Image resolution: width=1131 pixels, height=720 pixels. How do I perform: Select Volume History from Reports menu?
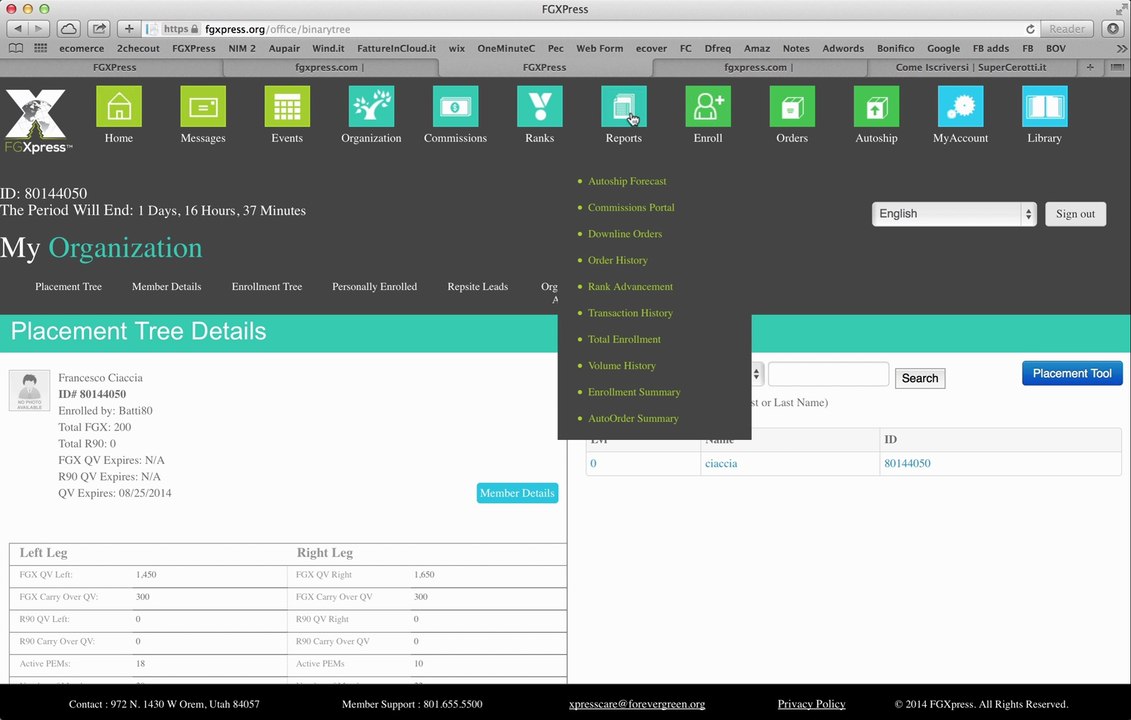(622, 365)
